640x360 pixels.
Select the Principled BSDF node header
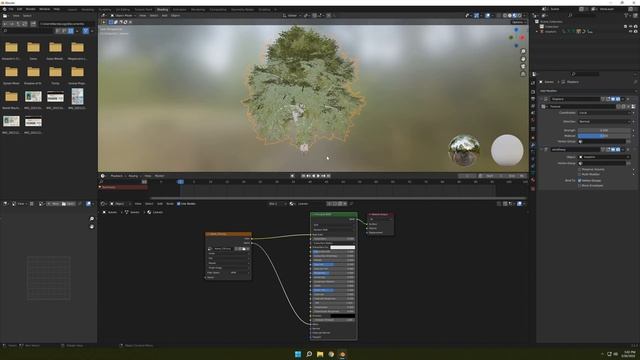[x=333, y=214]
